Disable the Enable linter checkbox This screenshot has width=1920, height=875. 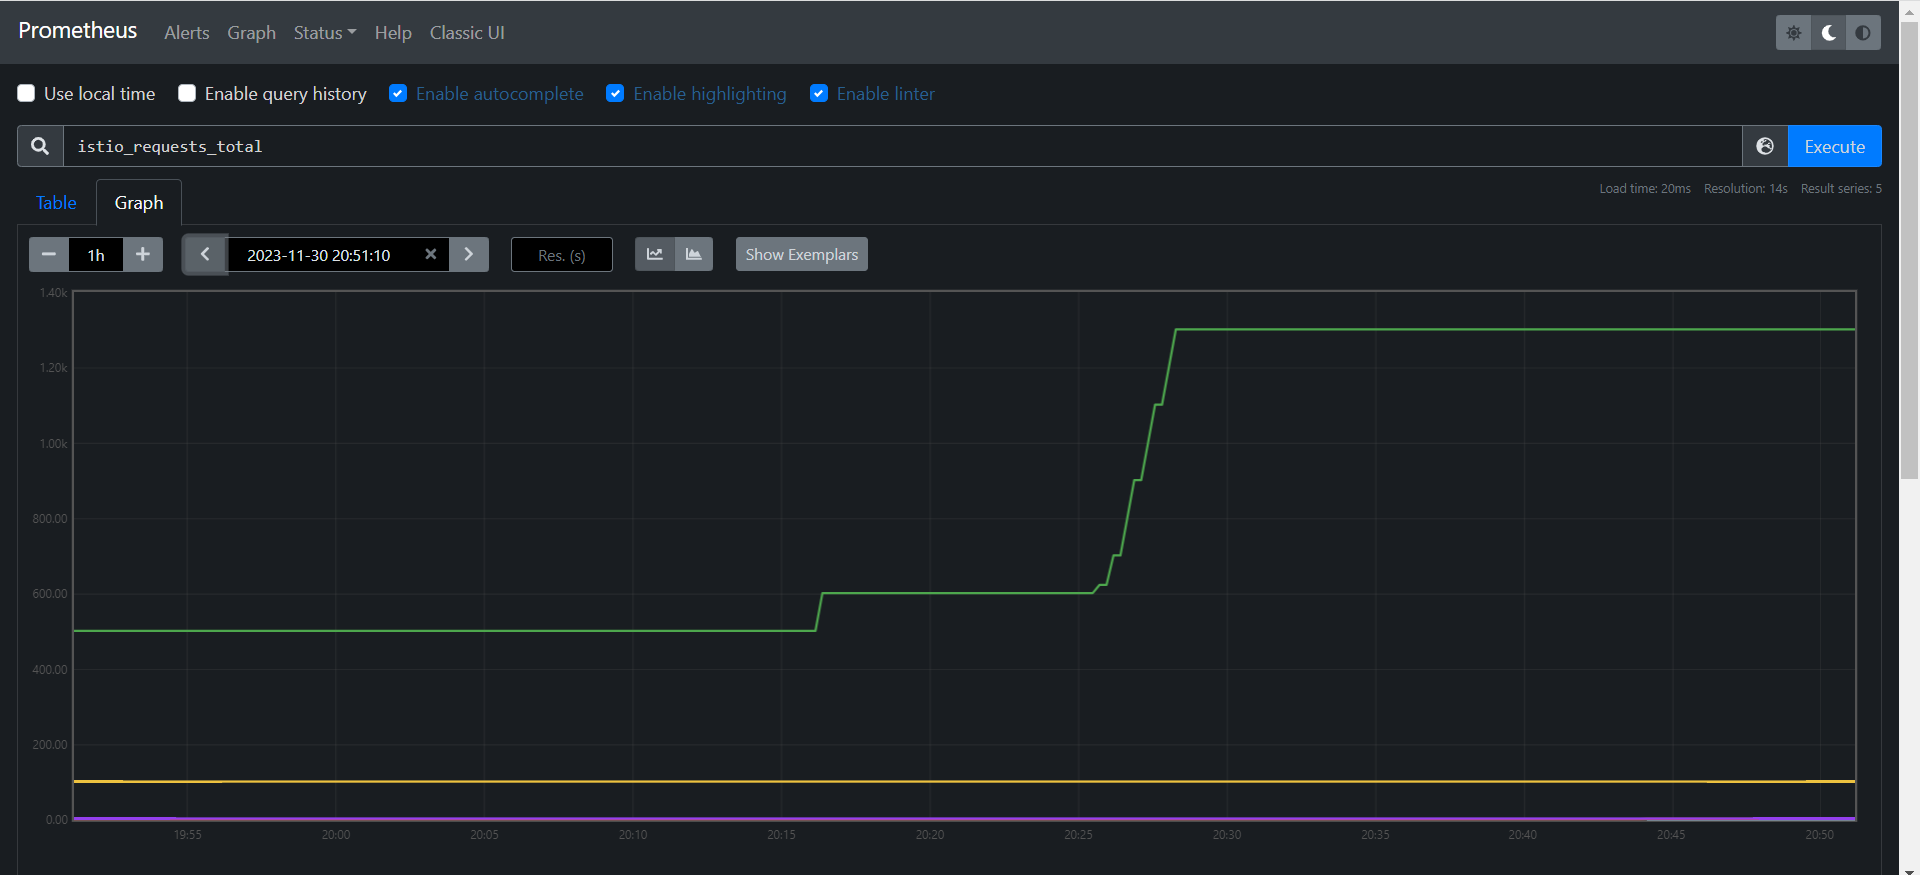[x=819, y=93]
